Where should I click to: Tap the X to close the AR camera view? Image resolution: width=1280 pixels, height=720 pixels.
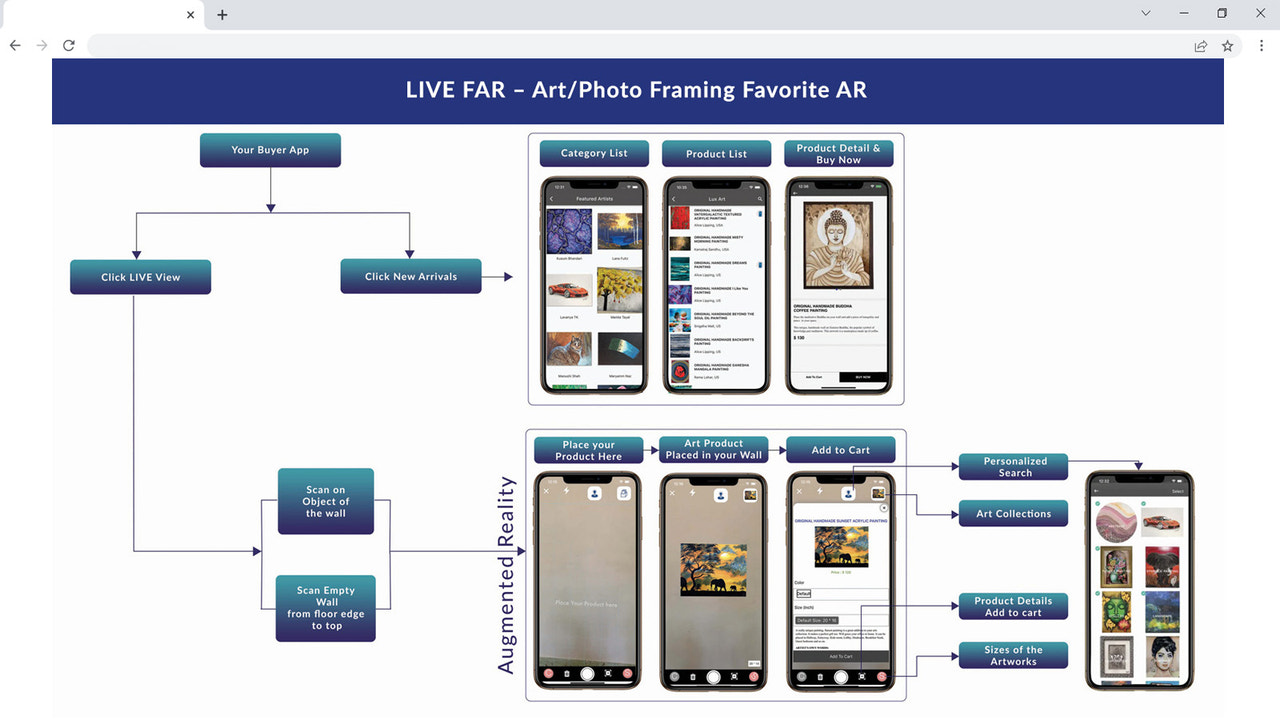547,491
